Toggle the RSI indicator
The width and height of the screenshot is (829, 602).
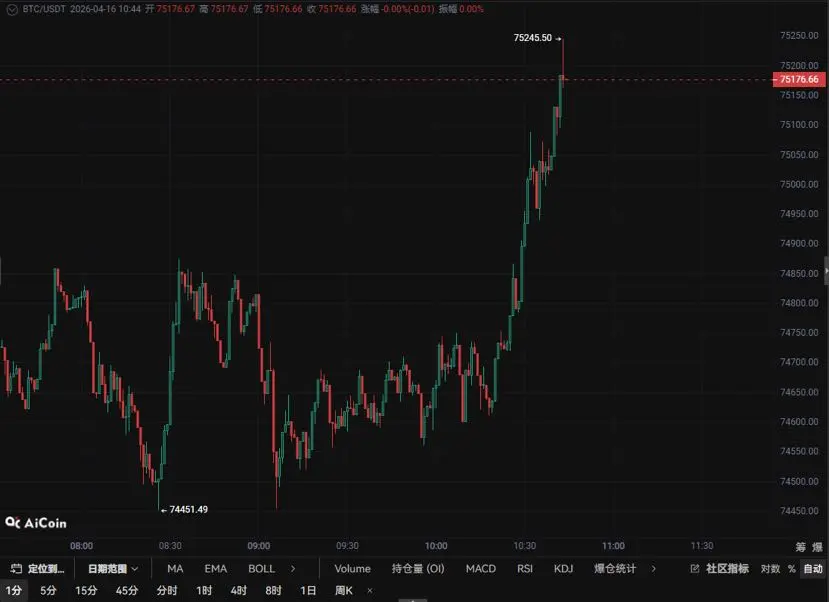point(524,569)
